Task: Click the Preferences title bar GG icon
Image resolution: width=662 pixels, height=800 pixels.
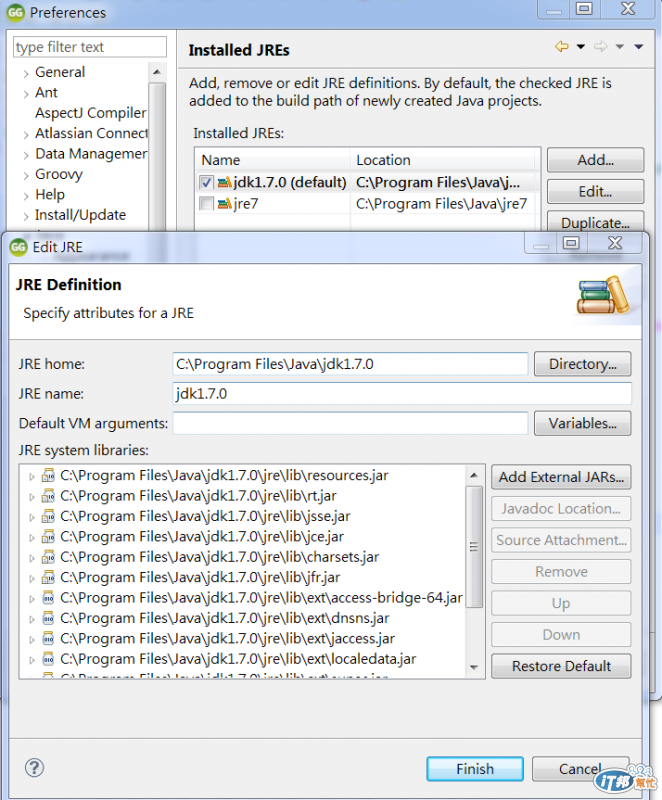Action: tap(15, 12)
